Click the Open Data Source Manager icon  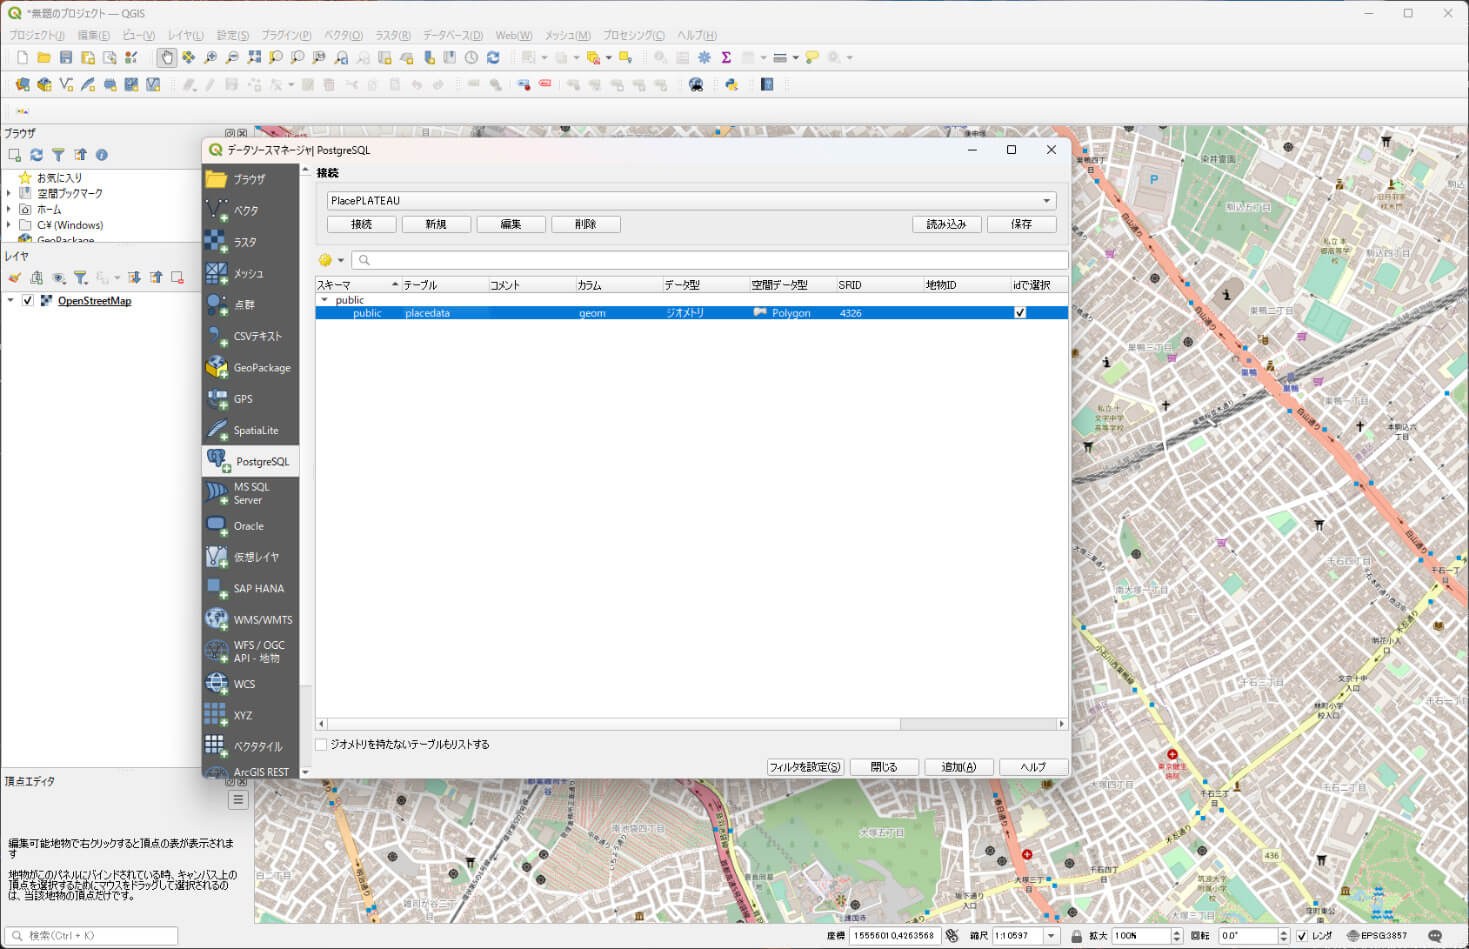[22, 85]
